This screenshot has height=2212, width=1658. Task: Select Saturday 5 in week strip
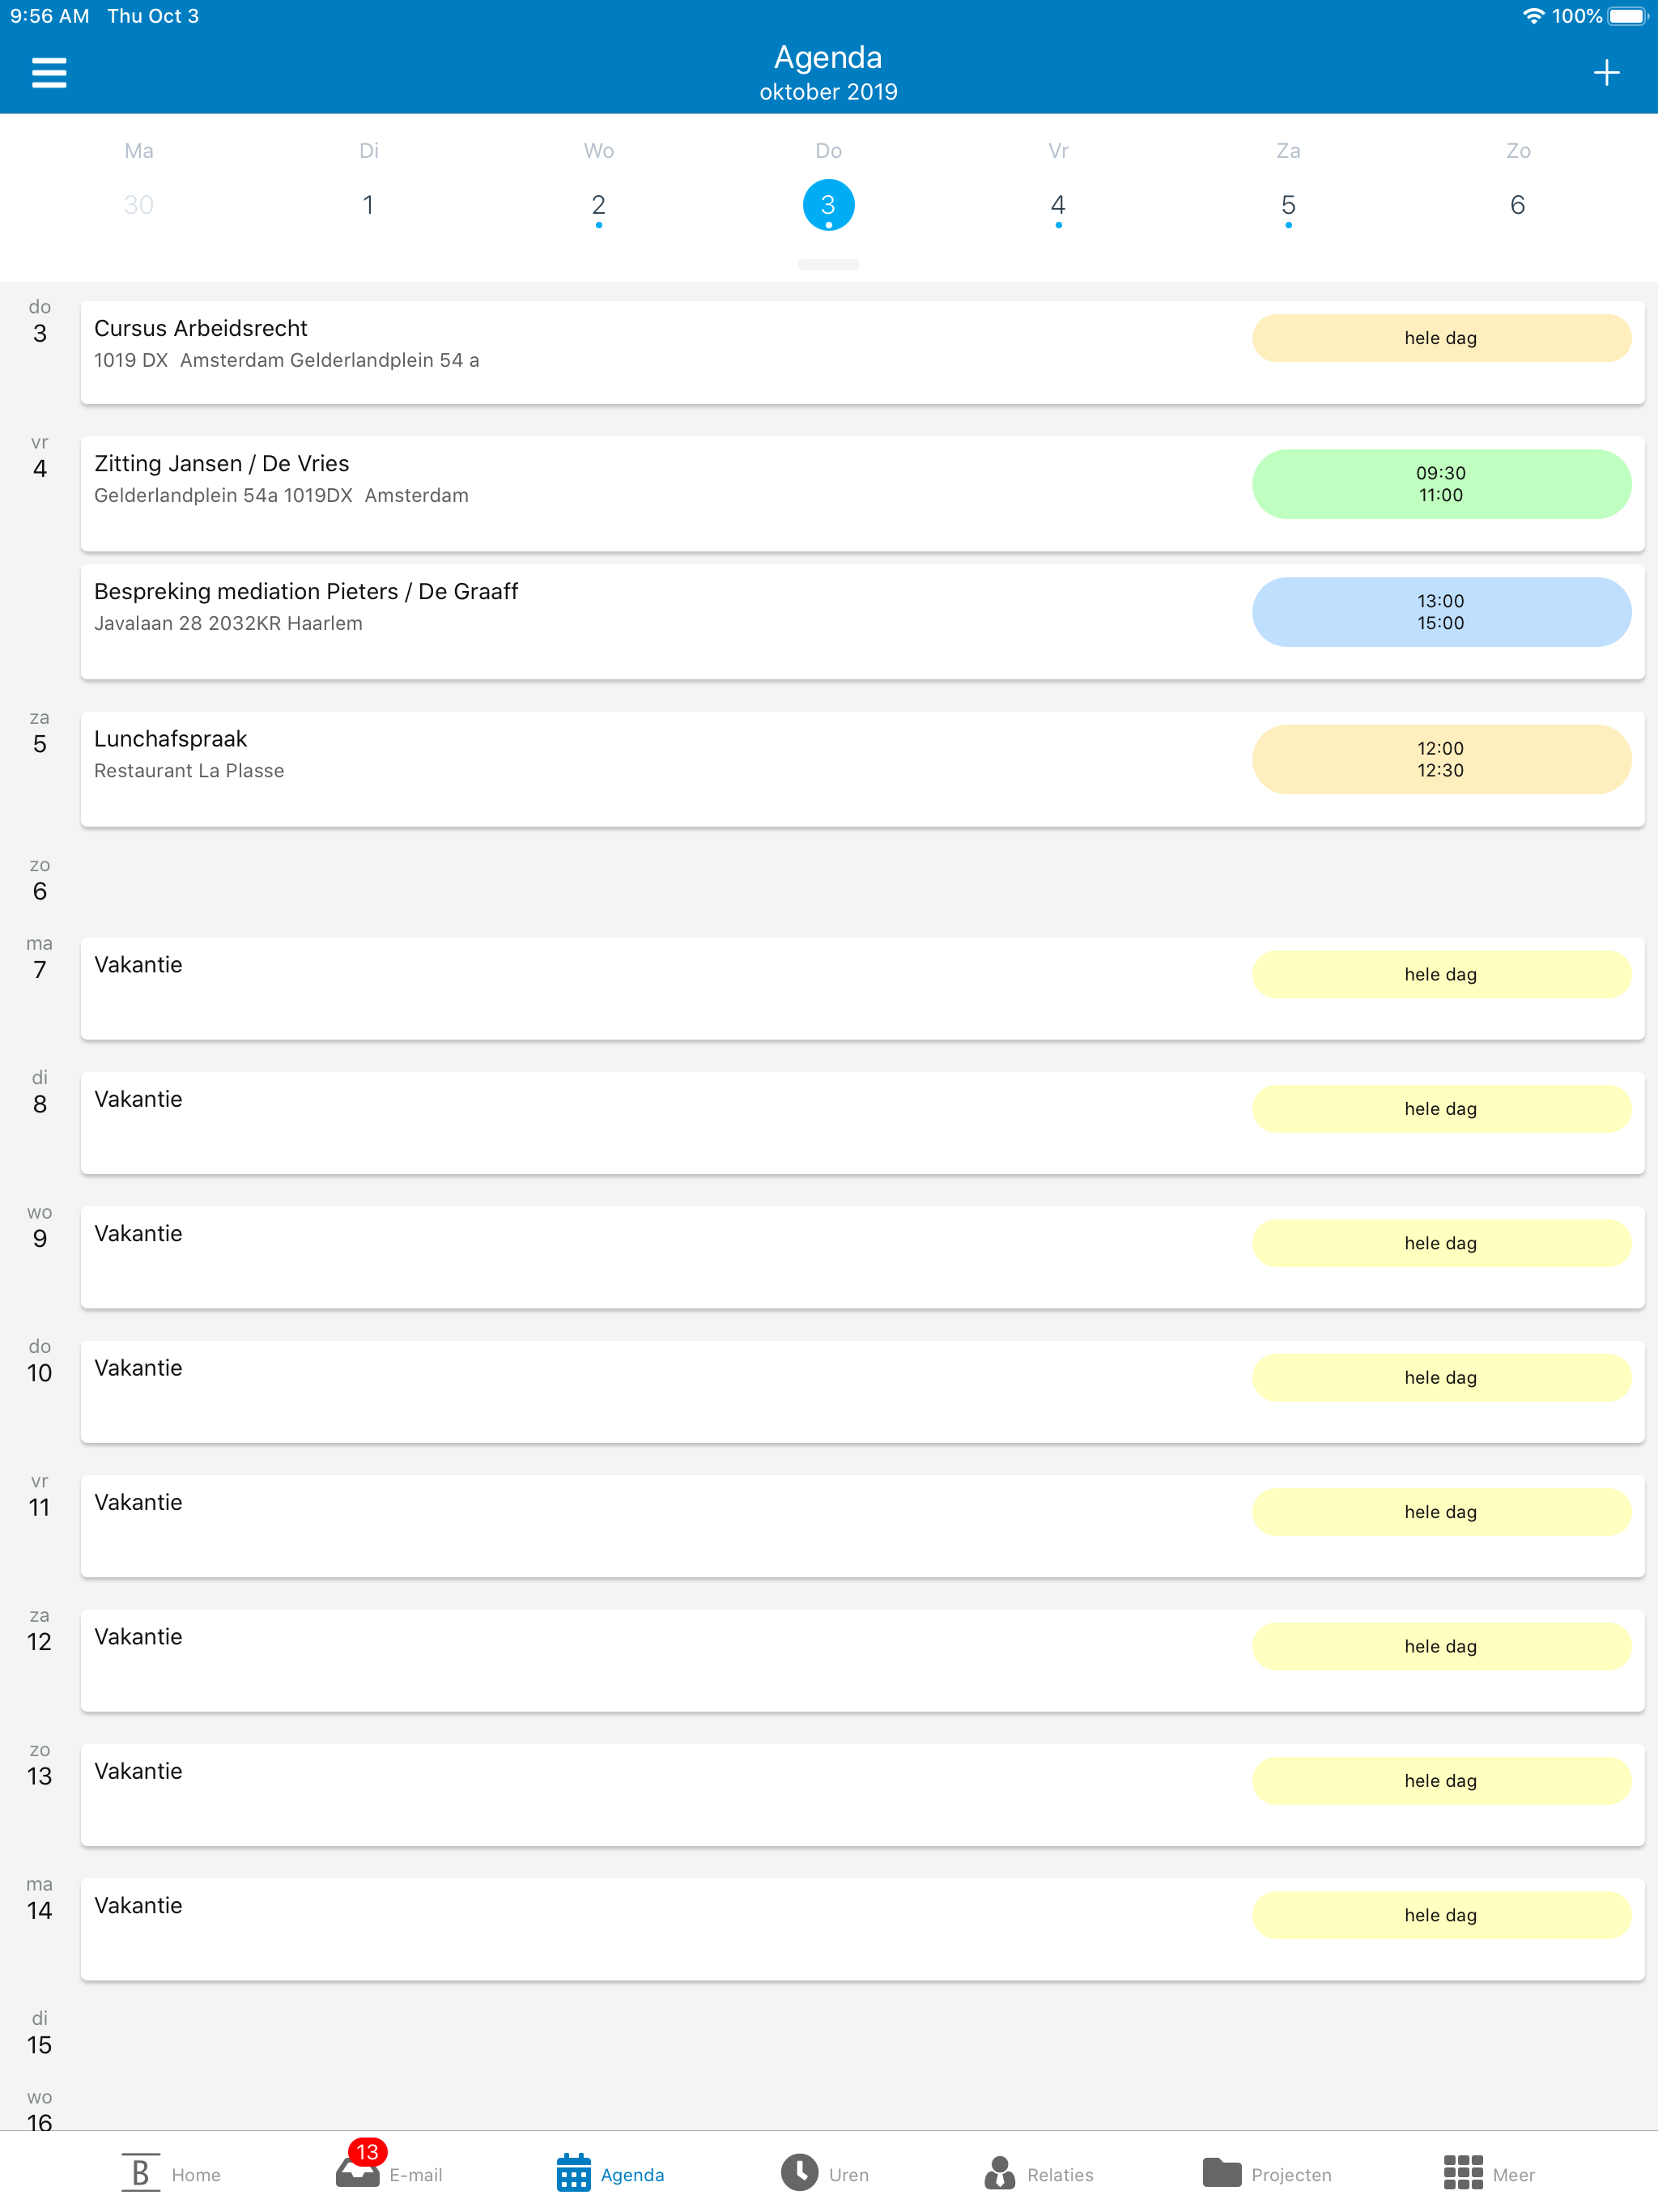(x=1288, y=205)
